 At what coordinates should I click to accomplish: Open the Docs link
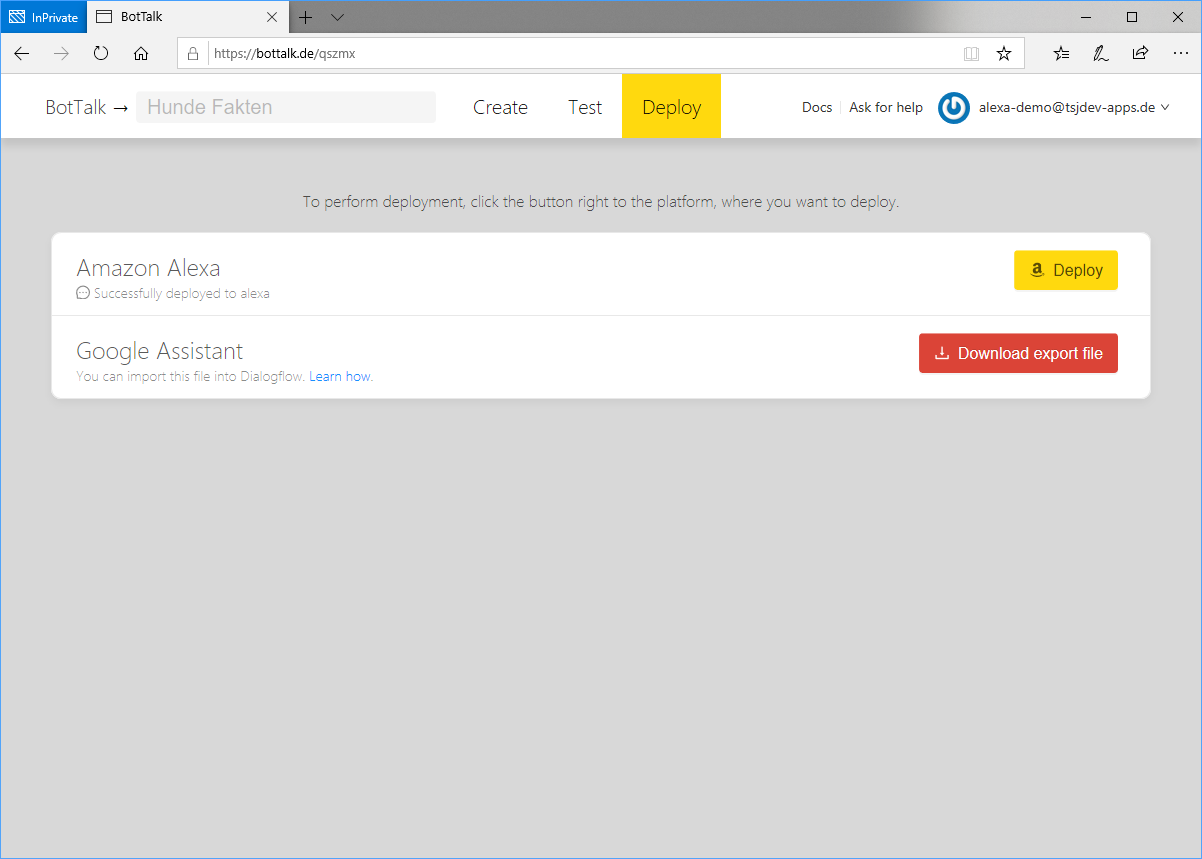coord(817,107)
